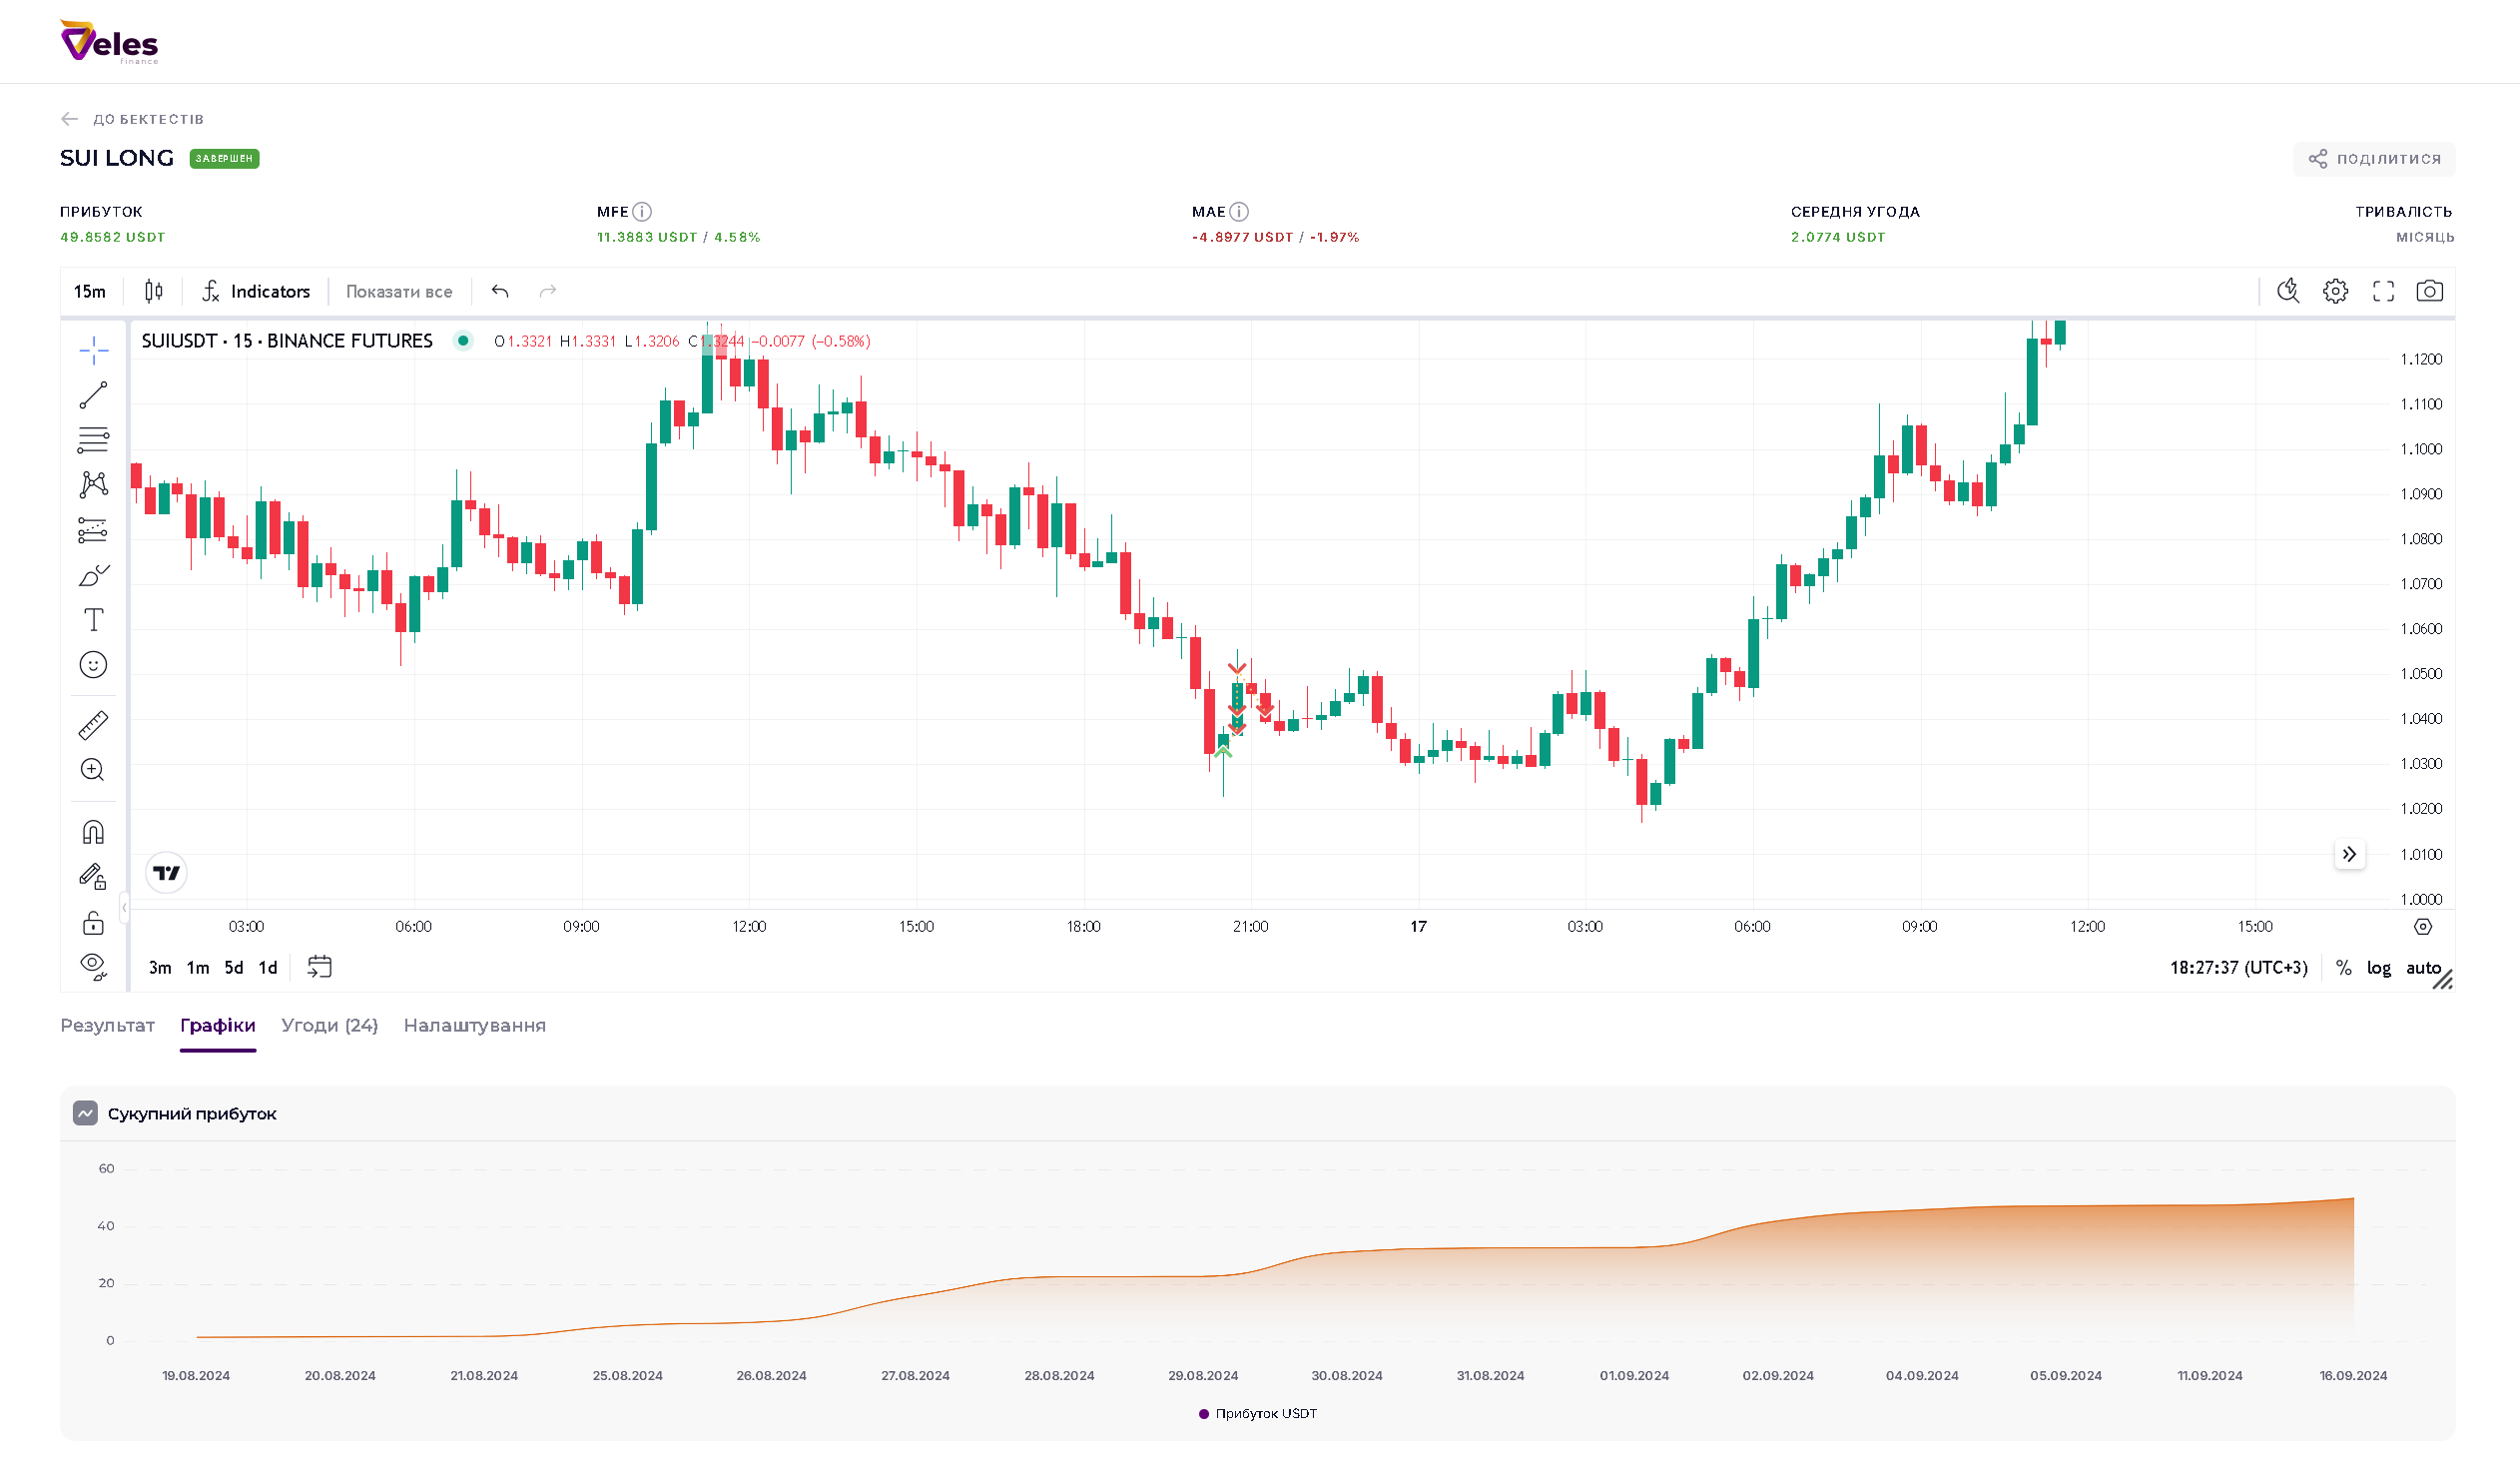Toggle the log scale option
2520x1463 pixels.
pyautogui.click(x=2378, y=968)
